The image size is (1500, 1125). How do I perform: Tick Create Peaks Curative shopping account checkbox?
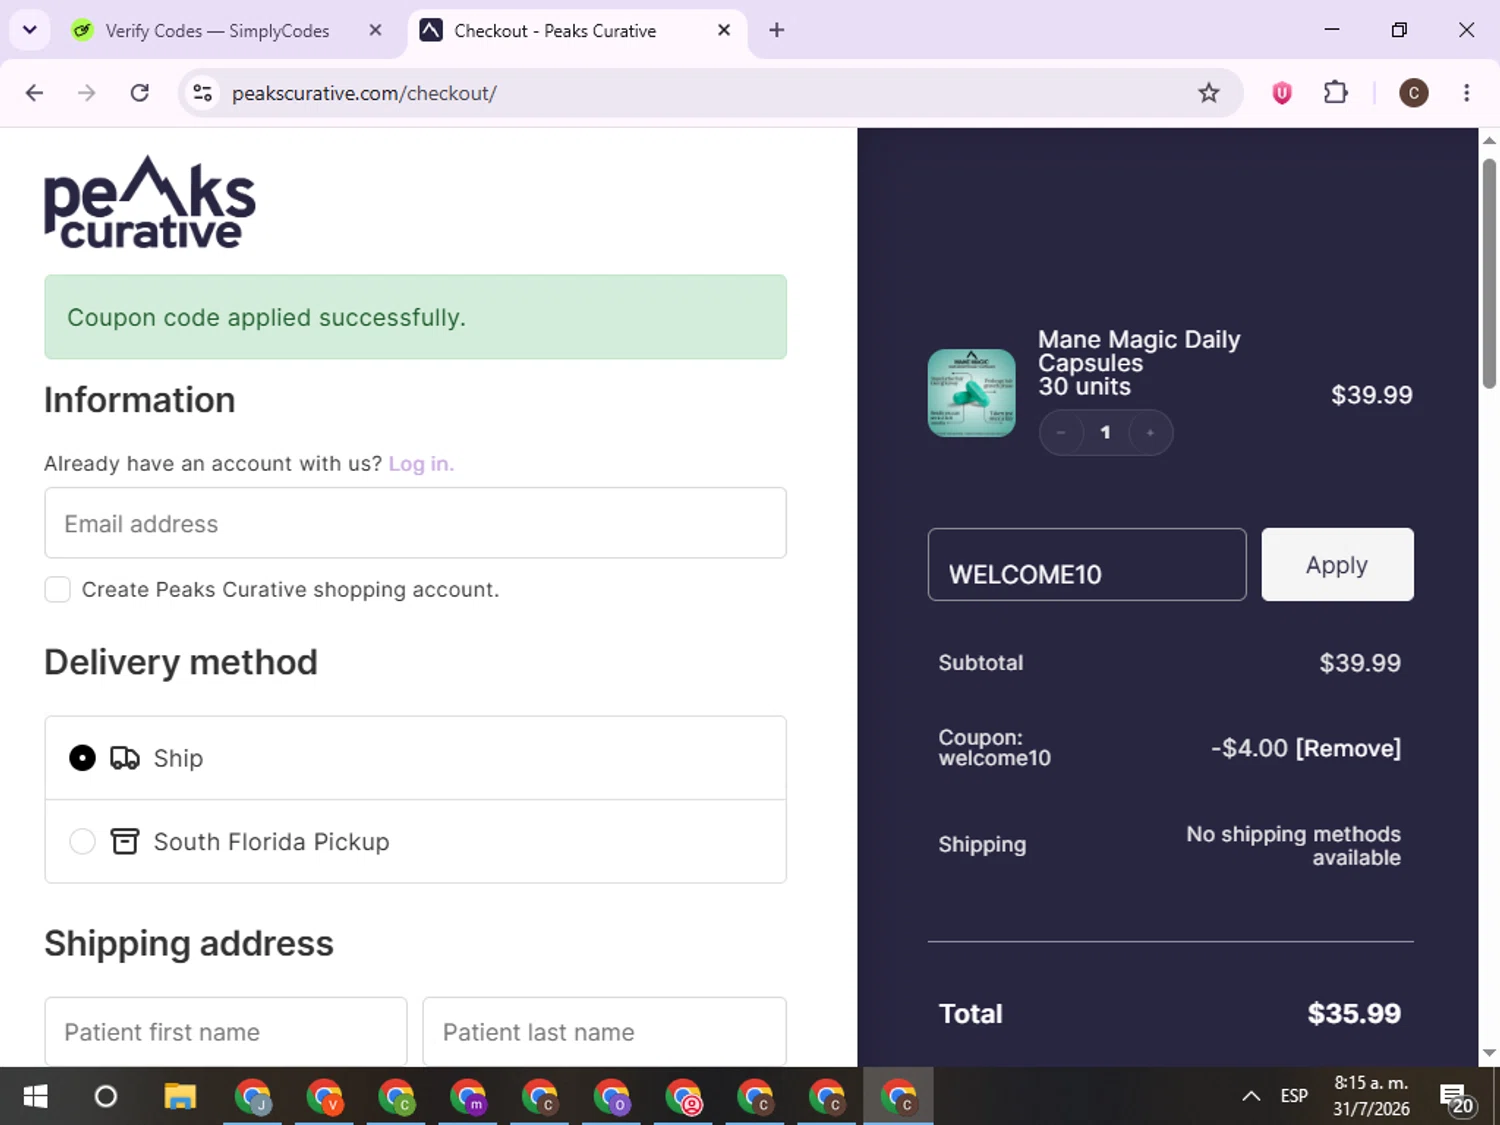[57, 590]
